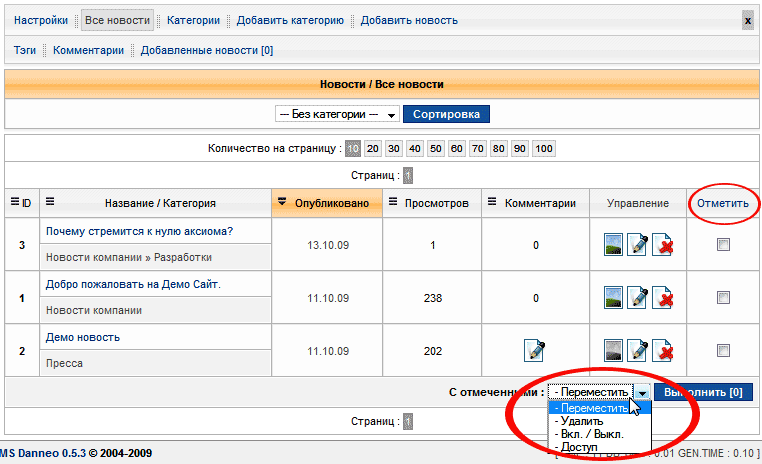Tick the checkbox for news ID 3
The width and height of the screenshot is (762, 464).
coord(724,244)
